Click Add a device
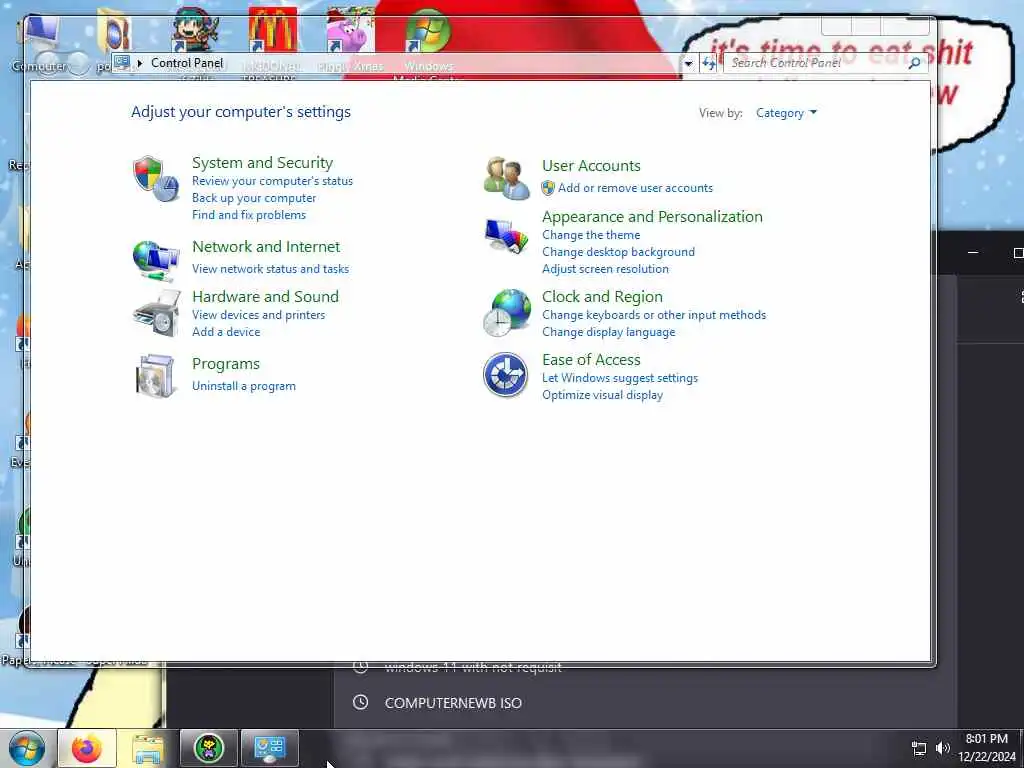This screenshot has width=1024, height=768. (226, 332)
